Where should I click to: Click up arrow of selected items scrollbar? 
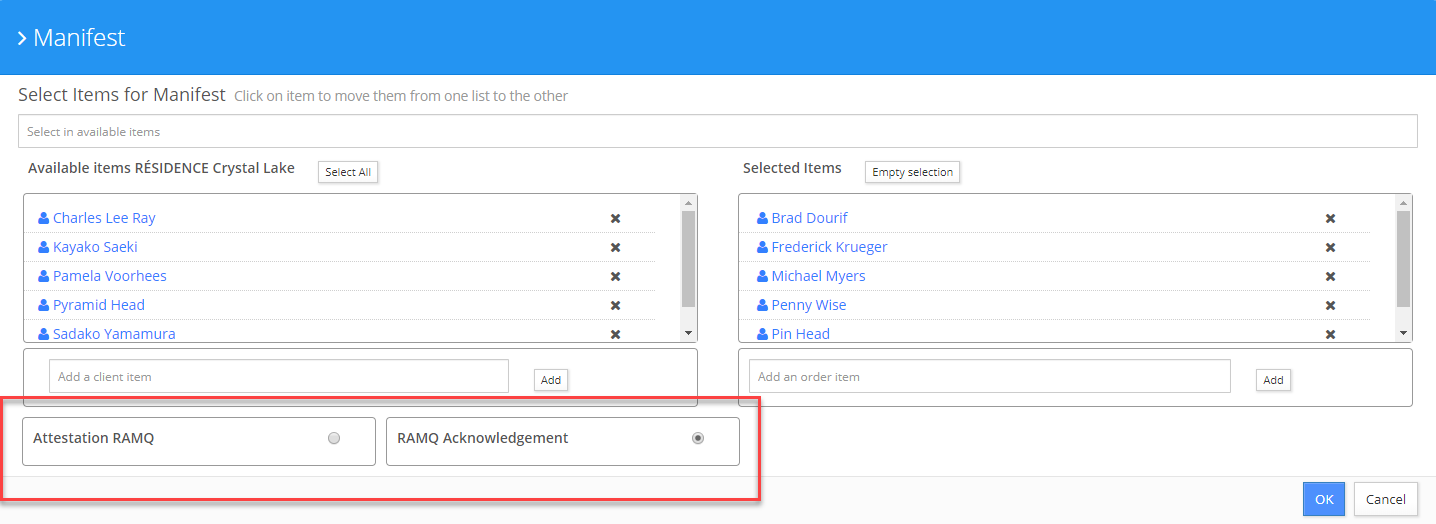coord(1403,202)
